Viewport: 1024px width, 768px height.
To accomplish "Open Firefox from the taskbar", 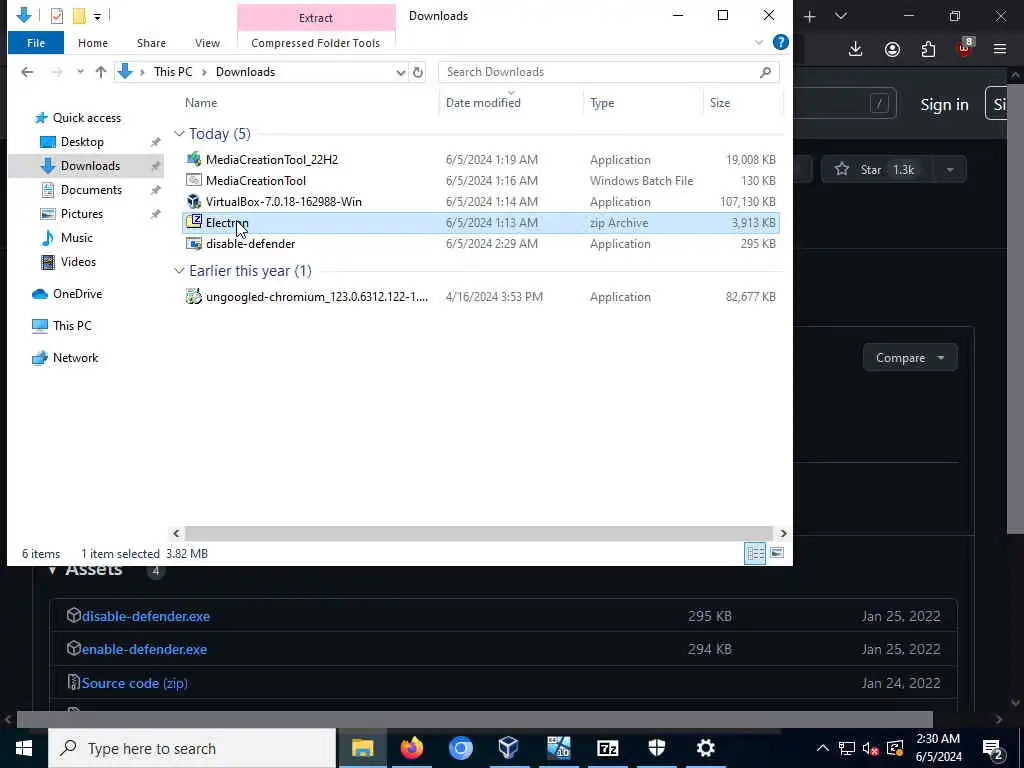I will [x=411, y=748].
